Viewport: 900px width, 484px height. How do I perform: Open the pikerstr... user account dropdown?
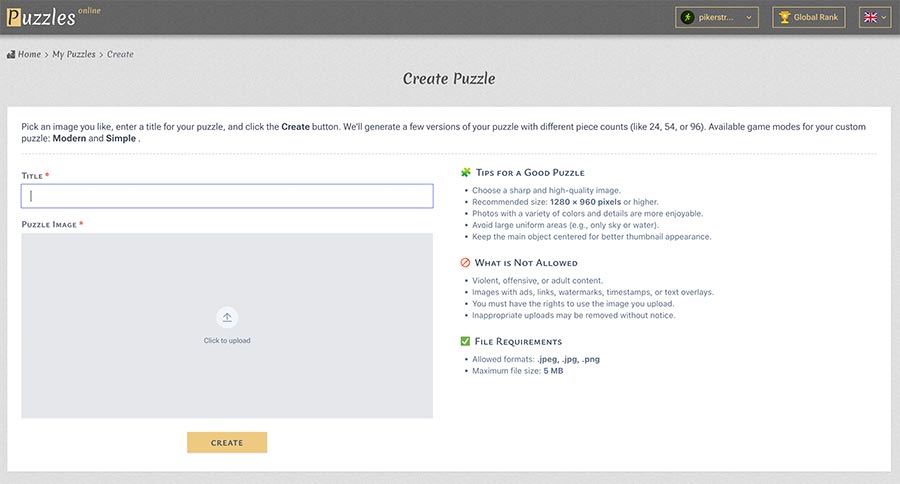coord(718,17)
